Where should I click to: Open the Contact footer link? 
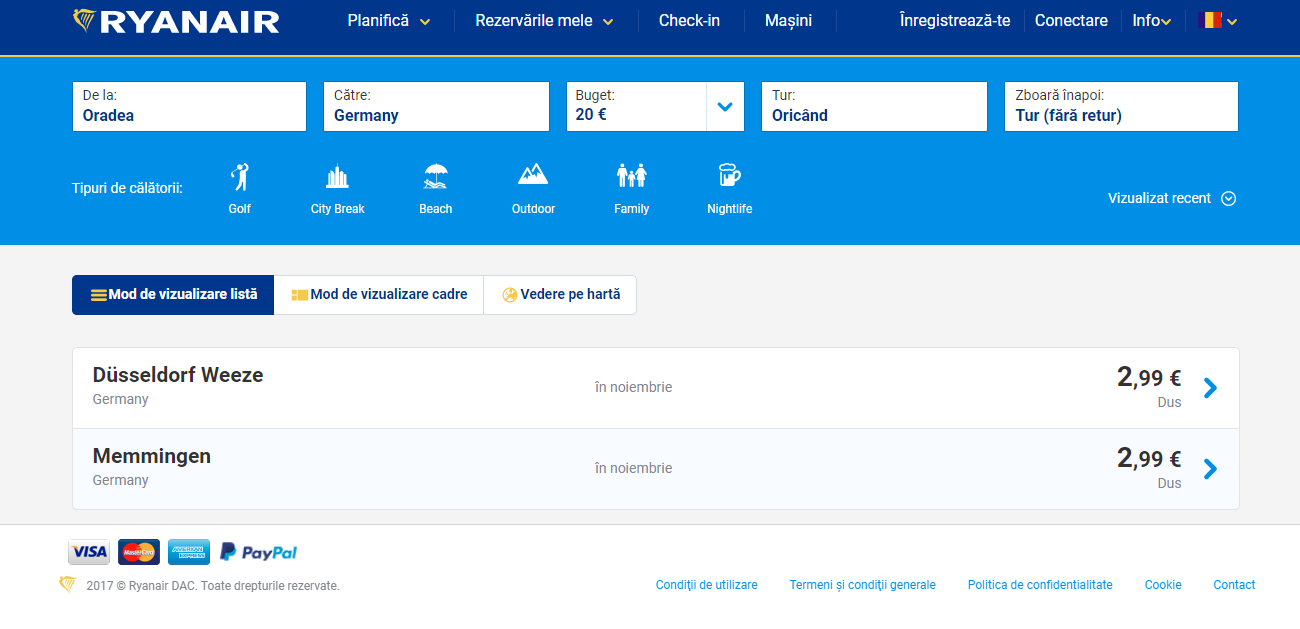(x=1234, y=585)
